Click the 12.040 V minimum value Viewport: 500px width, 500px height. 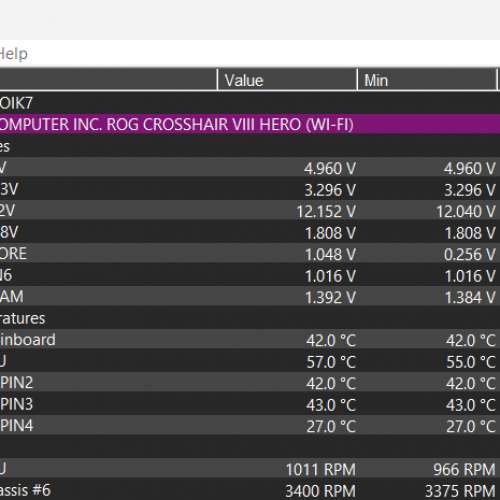(466, 212)
